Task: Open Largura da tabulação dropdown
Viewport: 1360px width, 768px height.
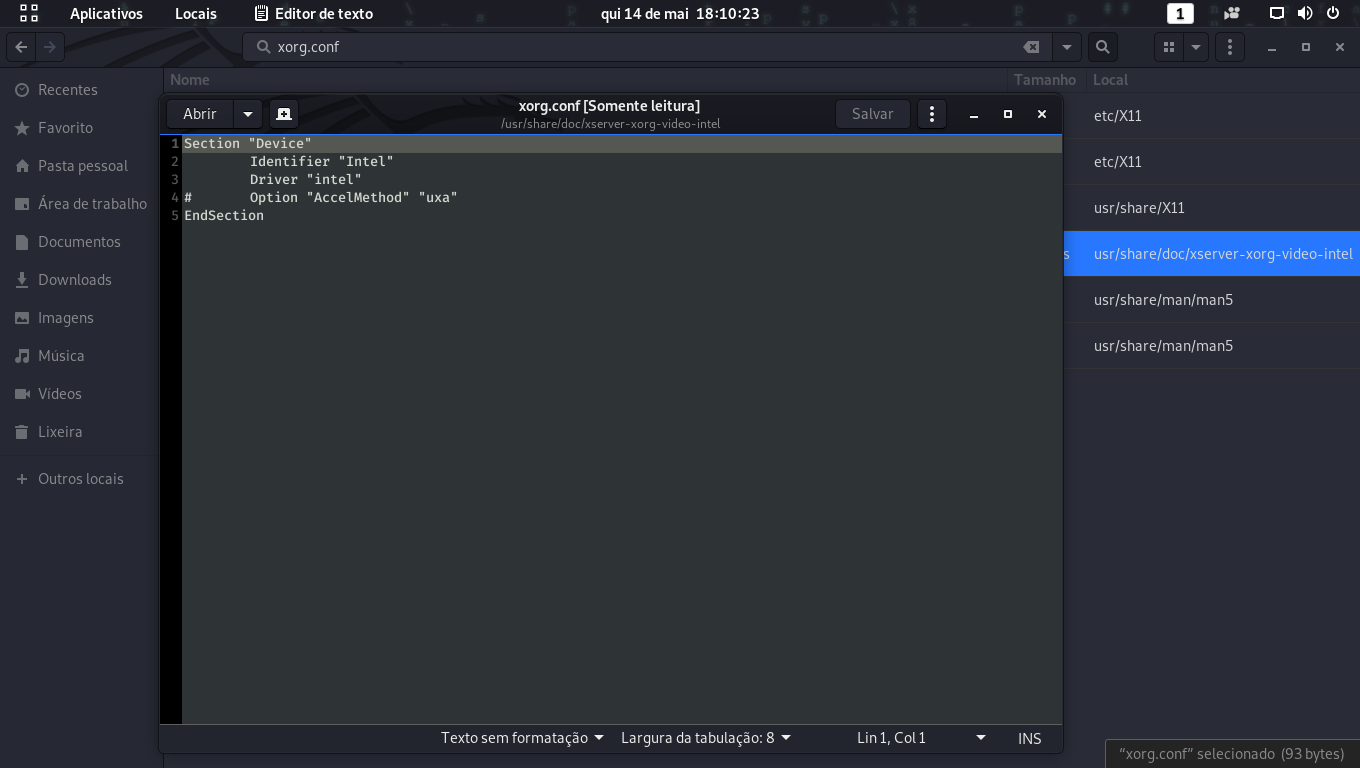Action: pos(705,738)
